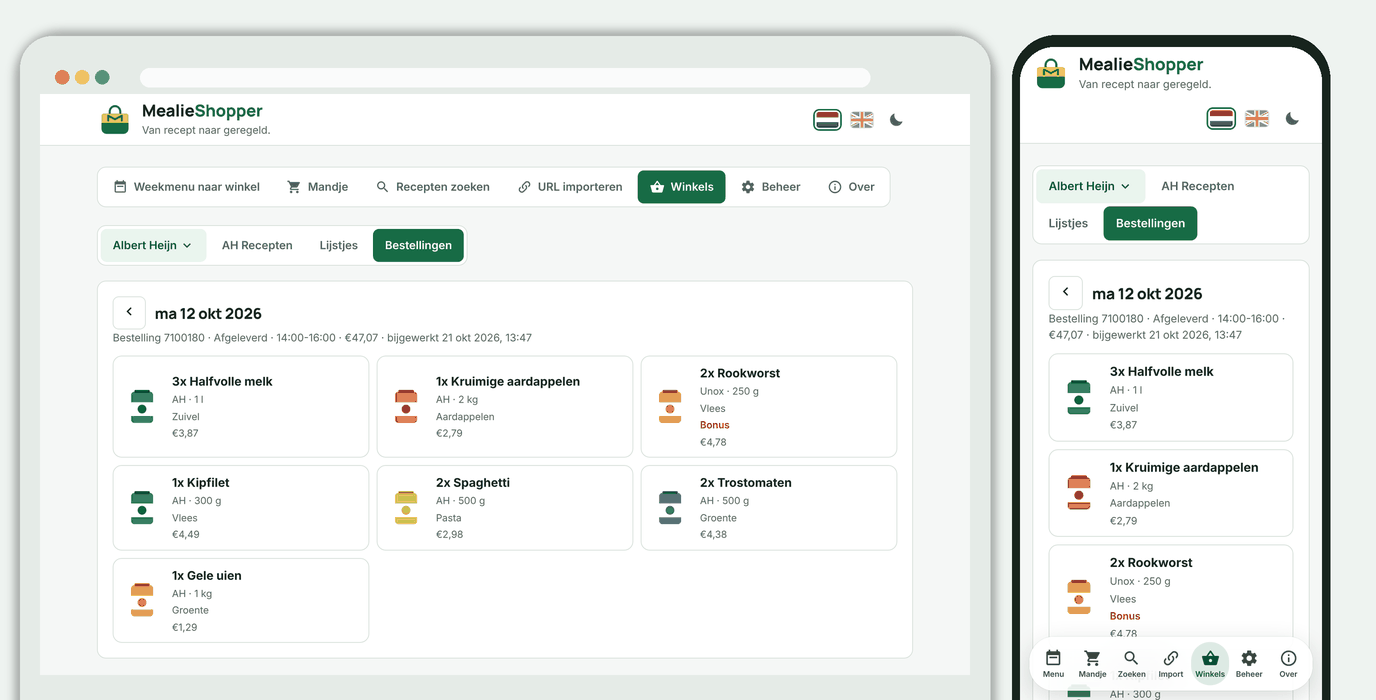Select Winkels basket in mobile bottom bar

pos(1210,664)
